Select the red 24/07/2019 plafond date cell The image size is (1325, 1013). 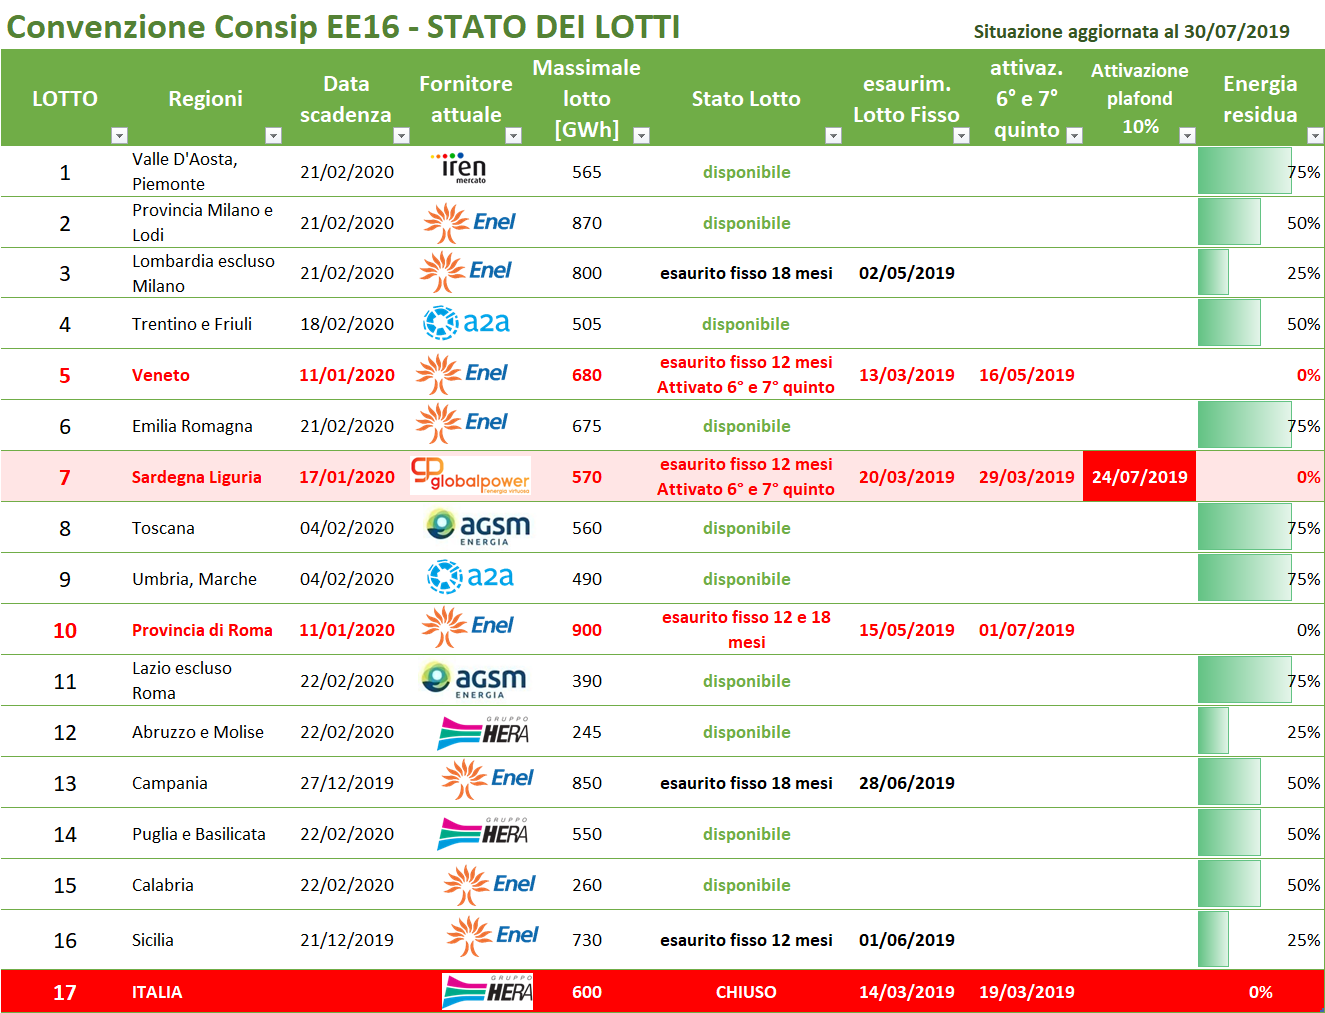coord(1139,476)
